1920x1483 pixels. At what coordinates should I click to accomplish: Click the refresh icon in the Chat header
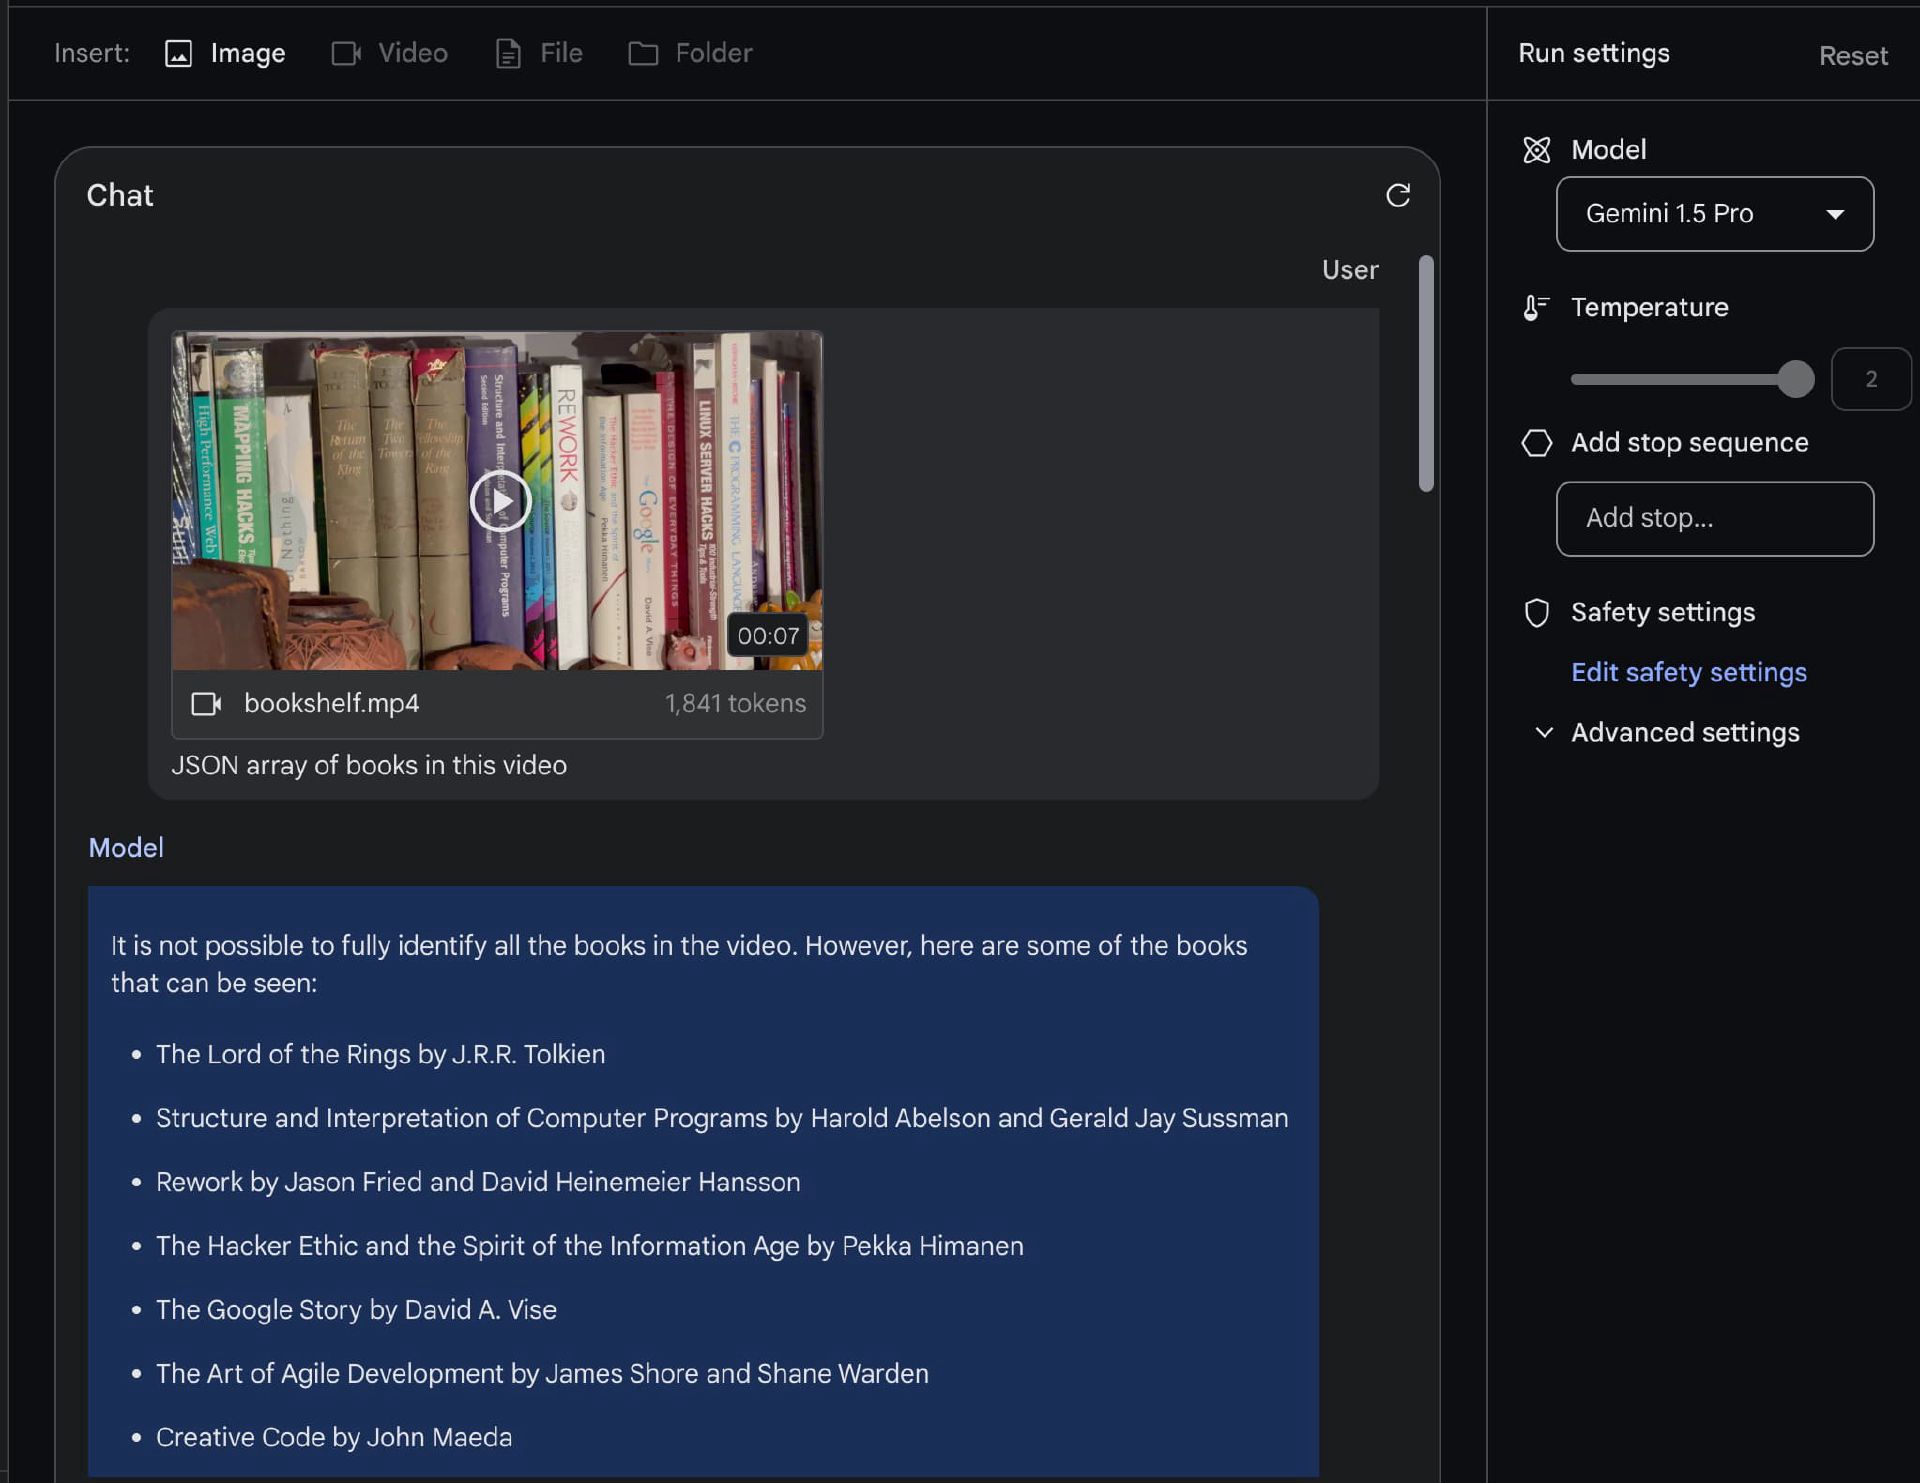tap(1398, 195)
